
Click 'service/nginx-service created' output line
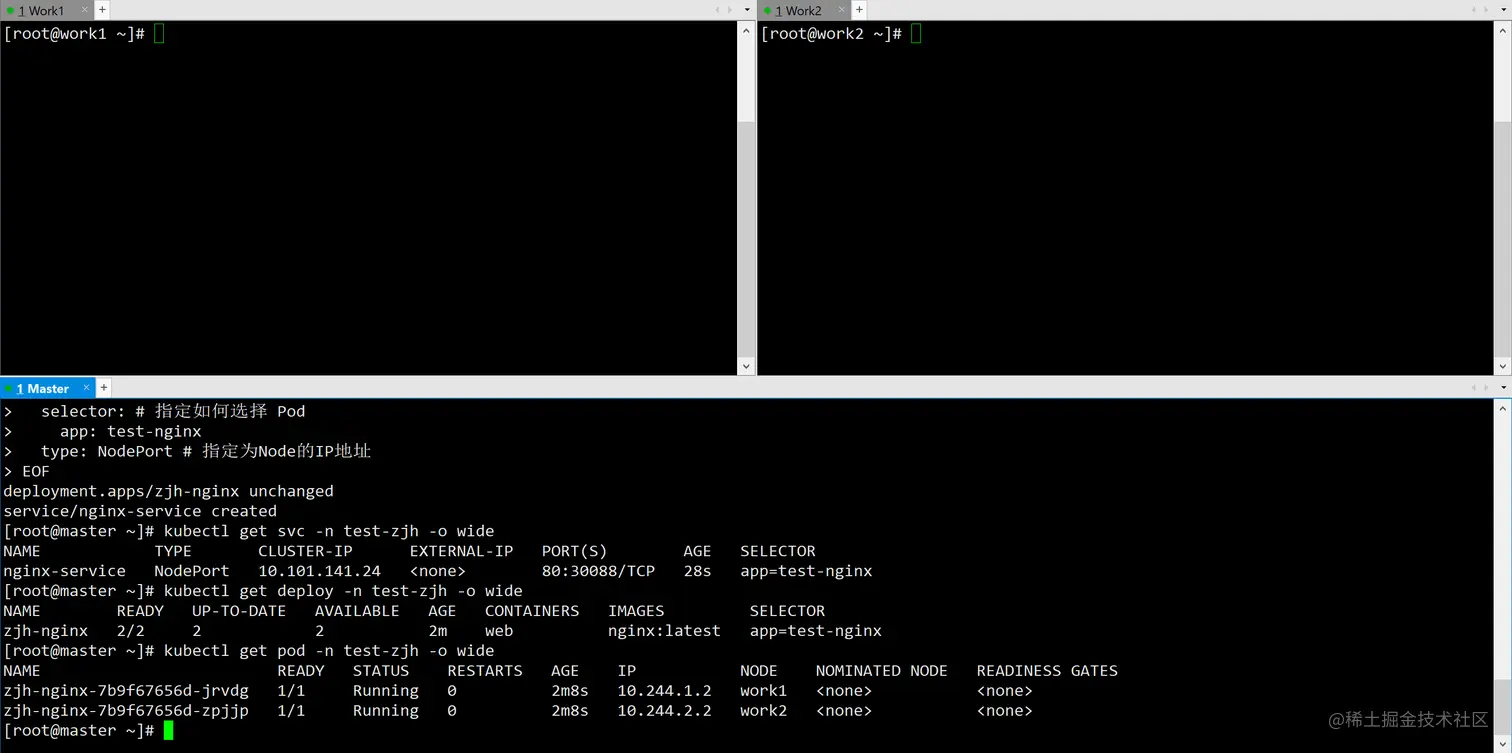(x=140, y=511)
